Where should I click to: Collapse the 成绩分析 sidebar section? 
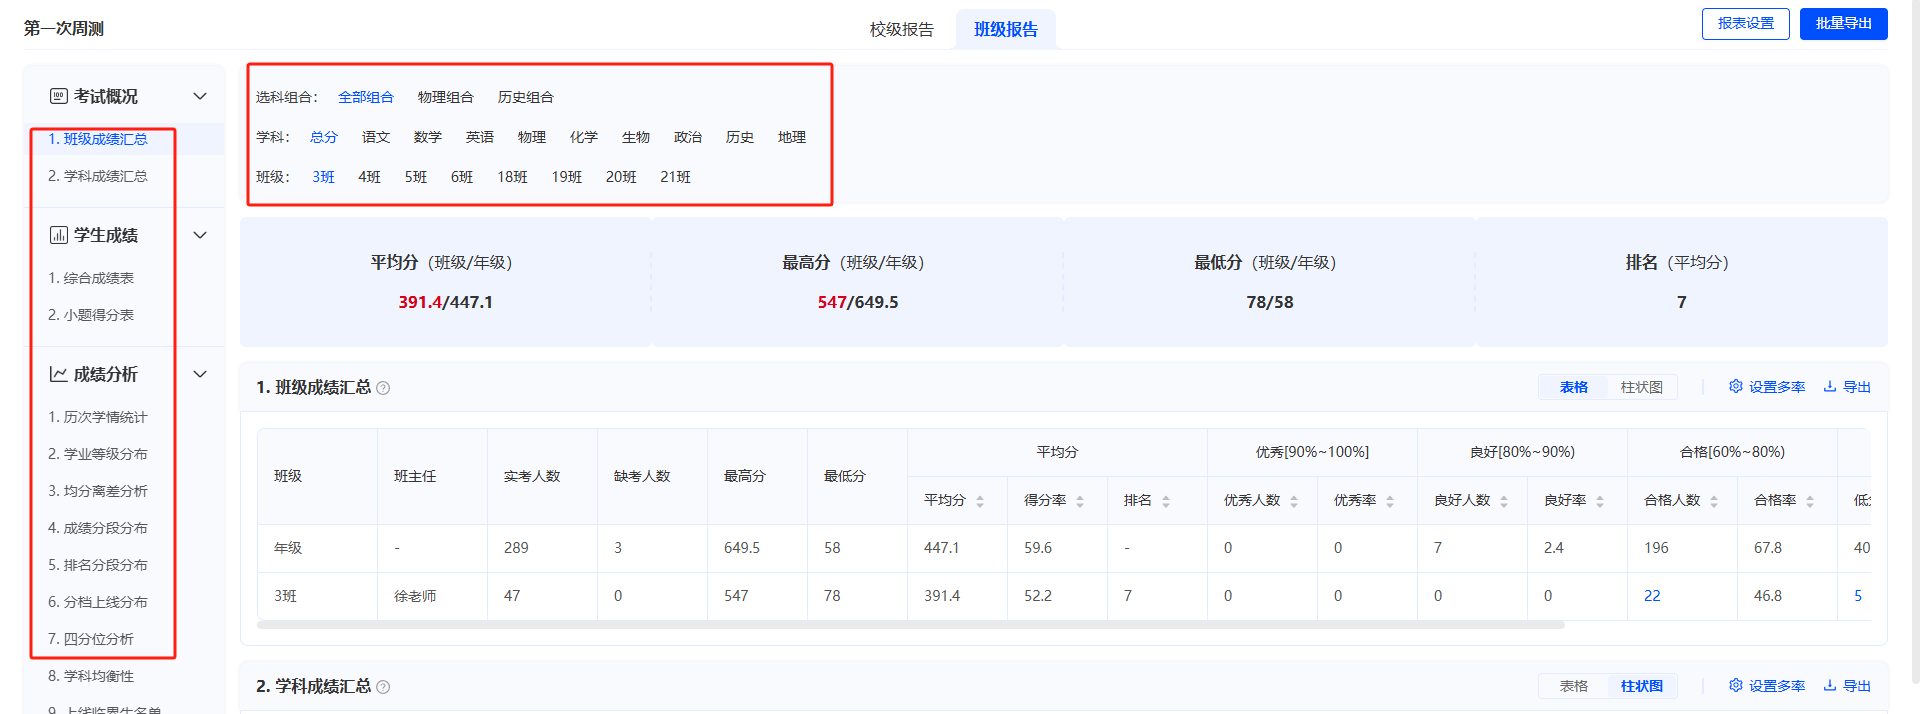tap(200, 374)
